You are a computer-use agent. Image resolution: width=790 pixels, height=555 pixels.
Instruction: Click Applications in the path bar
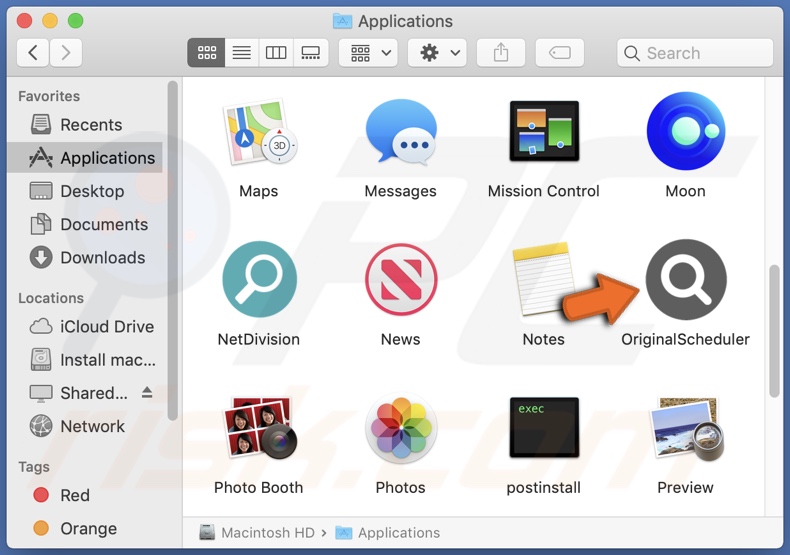click(388, 532)
